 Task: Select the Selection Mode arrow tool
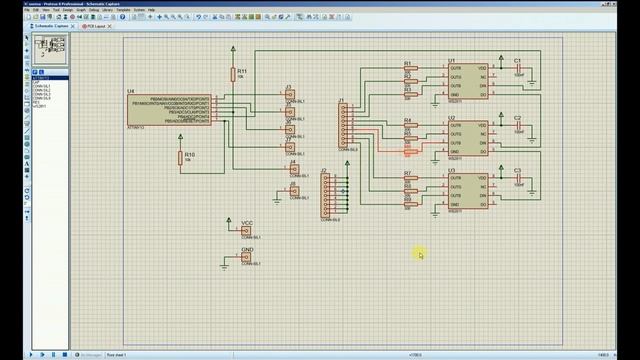(27, 38)
